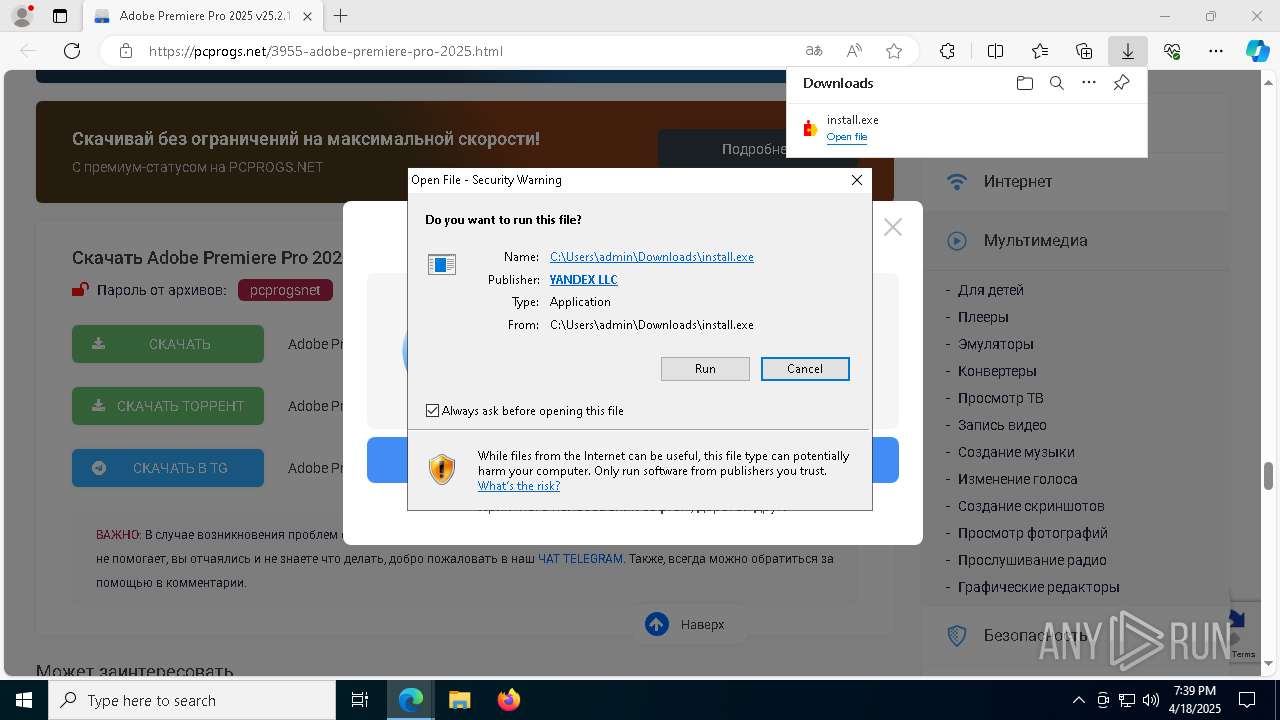Viewport: 1280px width, 720px height.
Task: Click the pcprogsnet password badge
Action: (x=285, y=290)
